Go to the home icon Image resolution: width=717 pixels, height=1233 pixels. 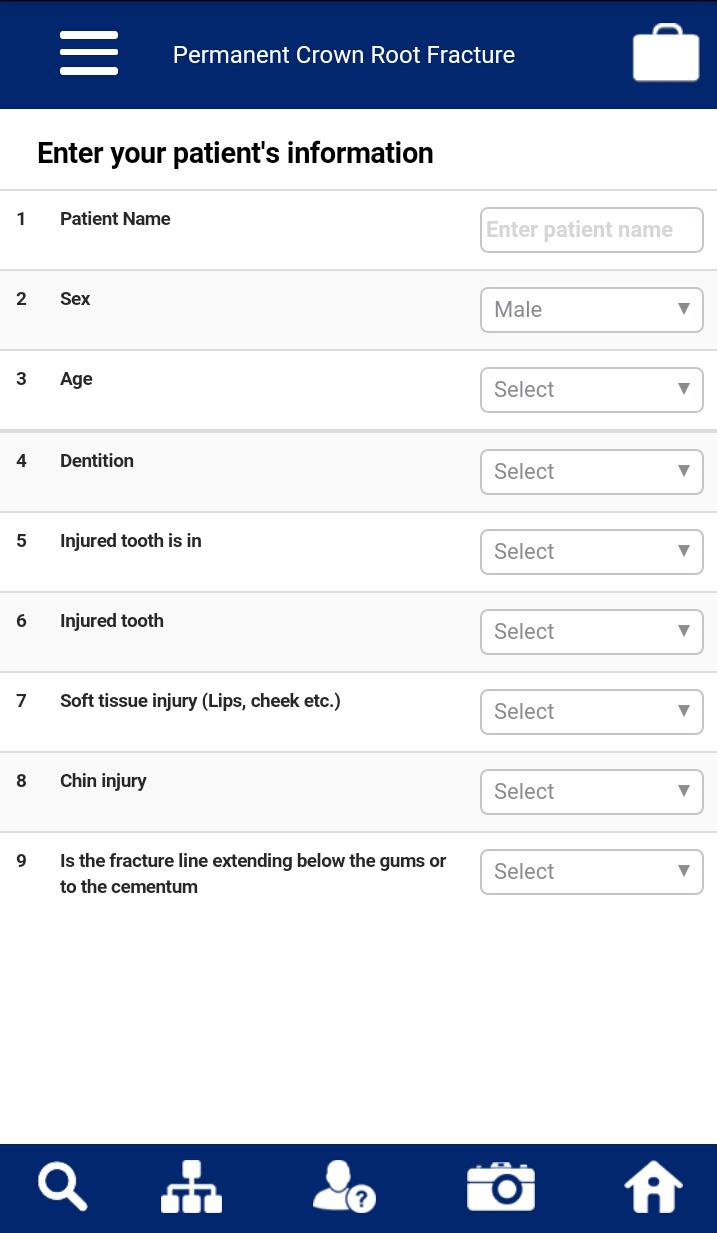pyautogui.click(x=653, y=1187)
